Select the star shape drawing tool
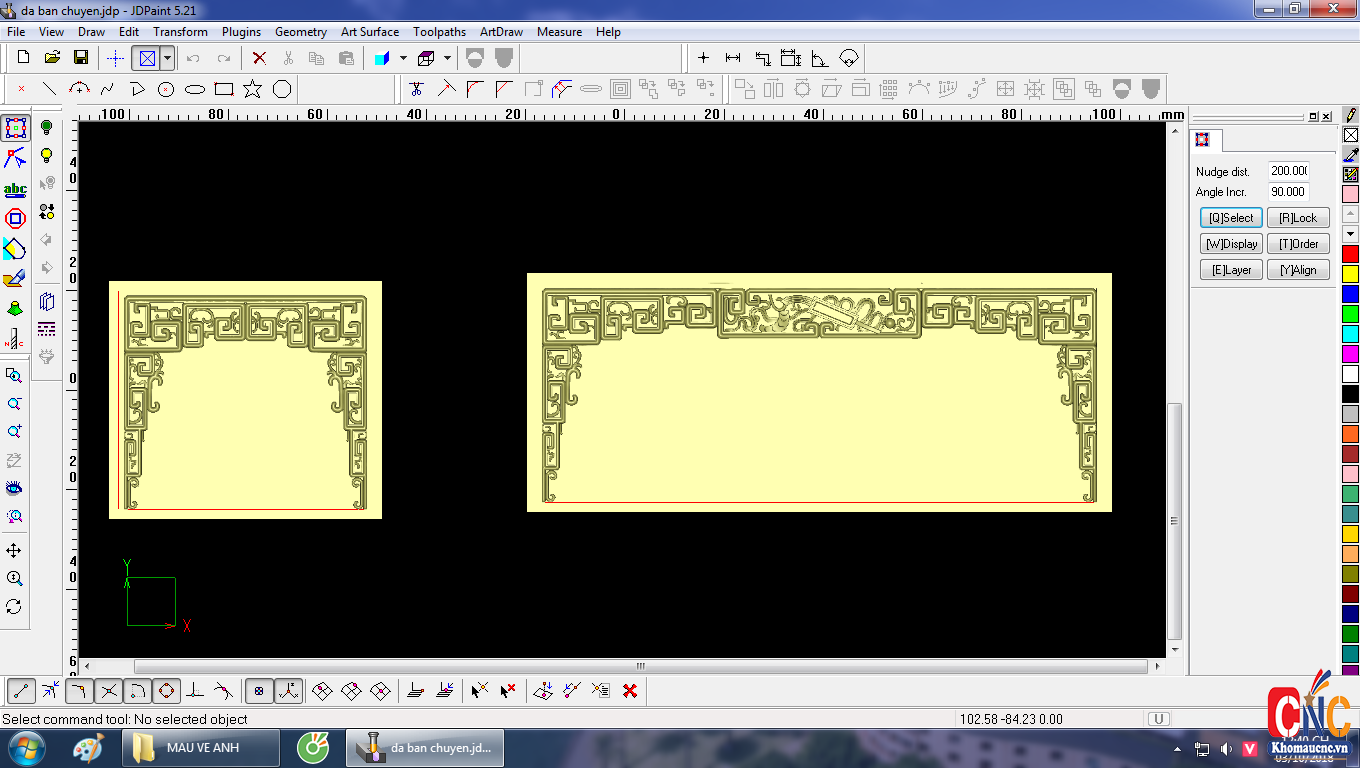 [253, 89]
